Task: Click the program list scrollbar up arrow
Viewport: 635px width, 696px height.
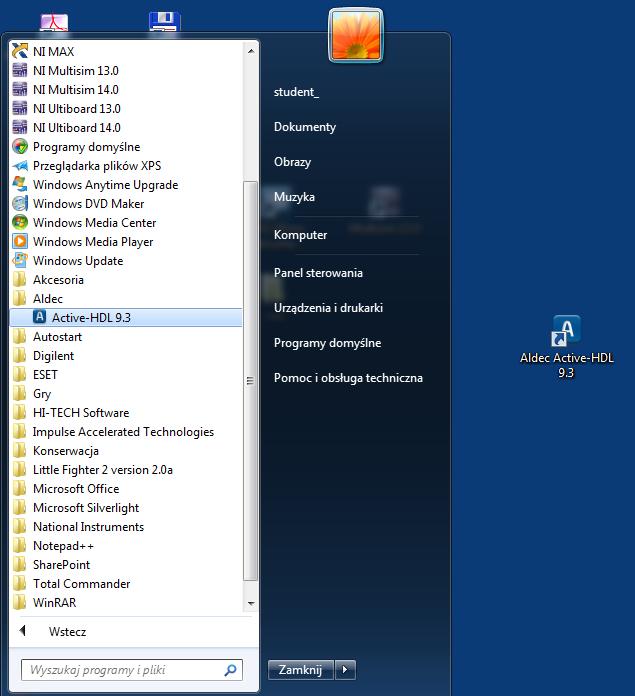Action: [251, 51]
